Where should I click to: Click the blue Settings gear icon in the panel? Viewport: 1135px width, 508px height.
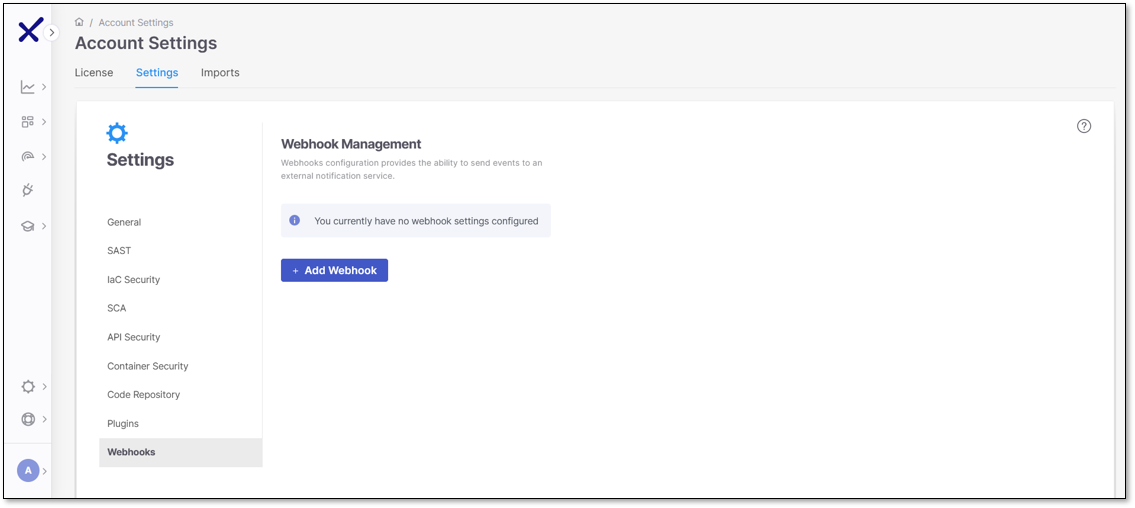[117, 133]
